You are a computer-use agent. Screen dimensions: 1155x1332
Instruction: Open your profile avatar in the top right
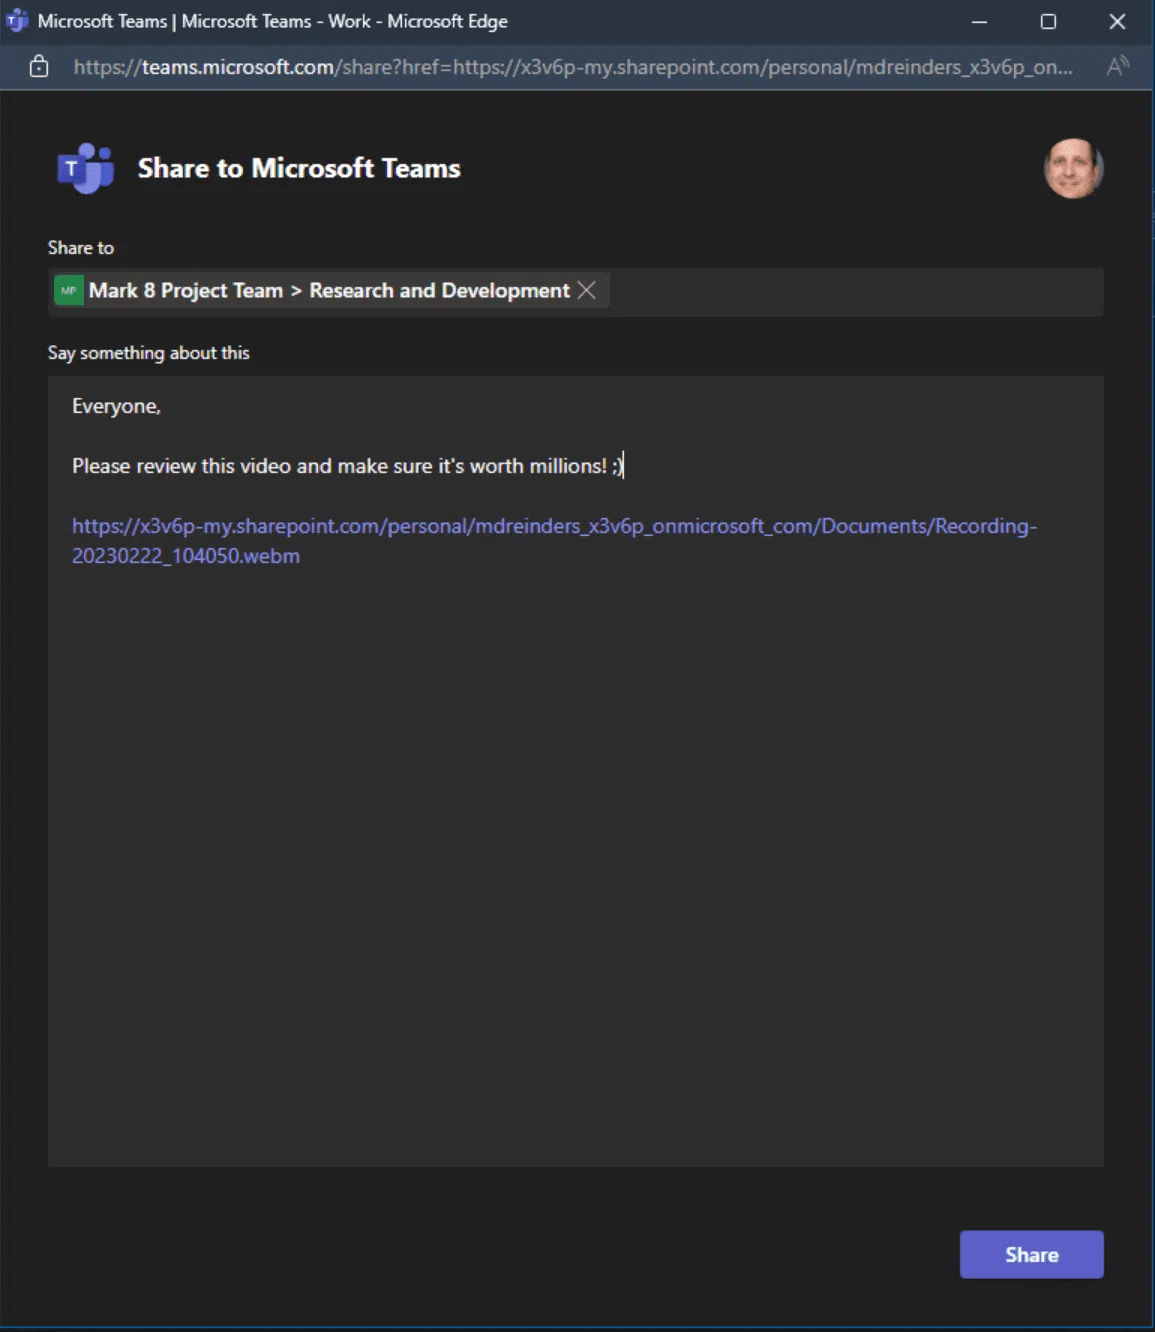tap(1073, 168)
